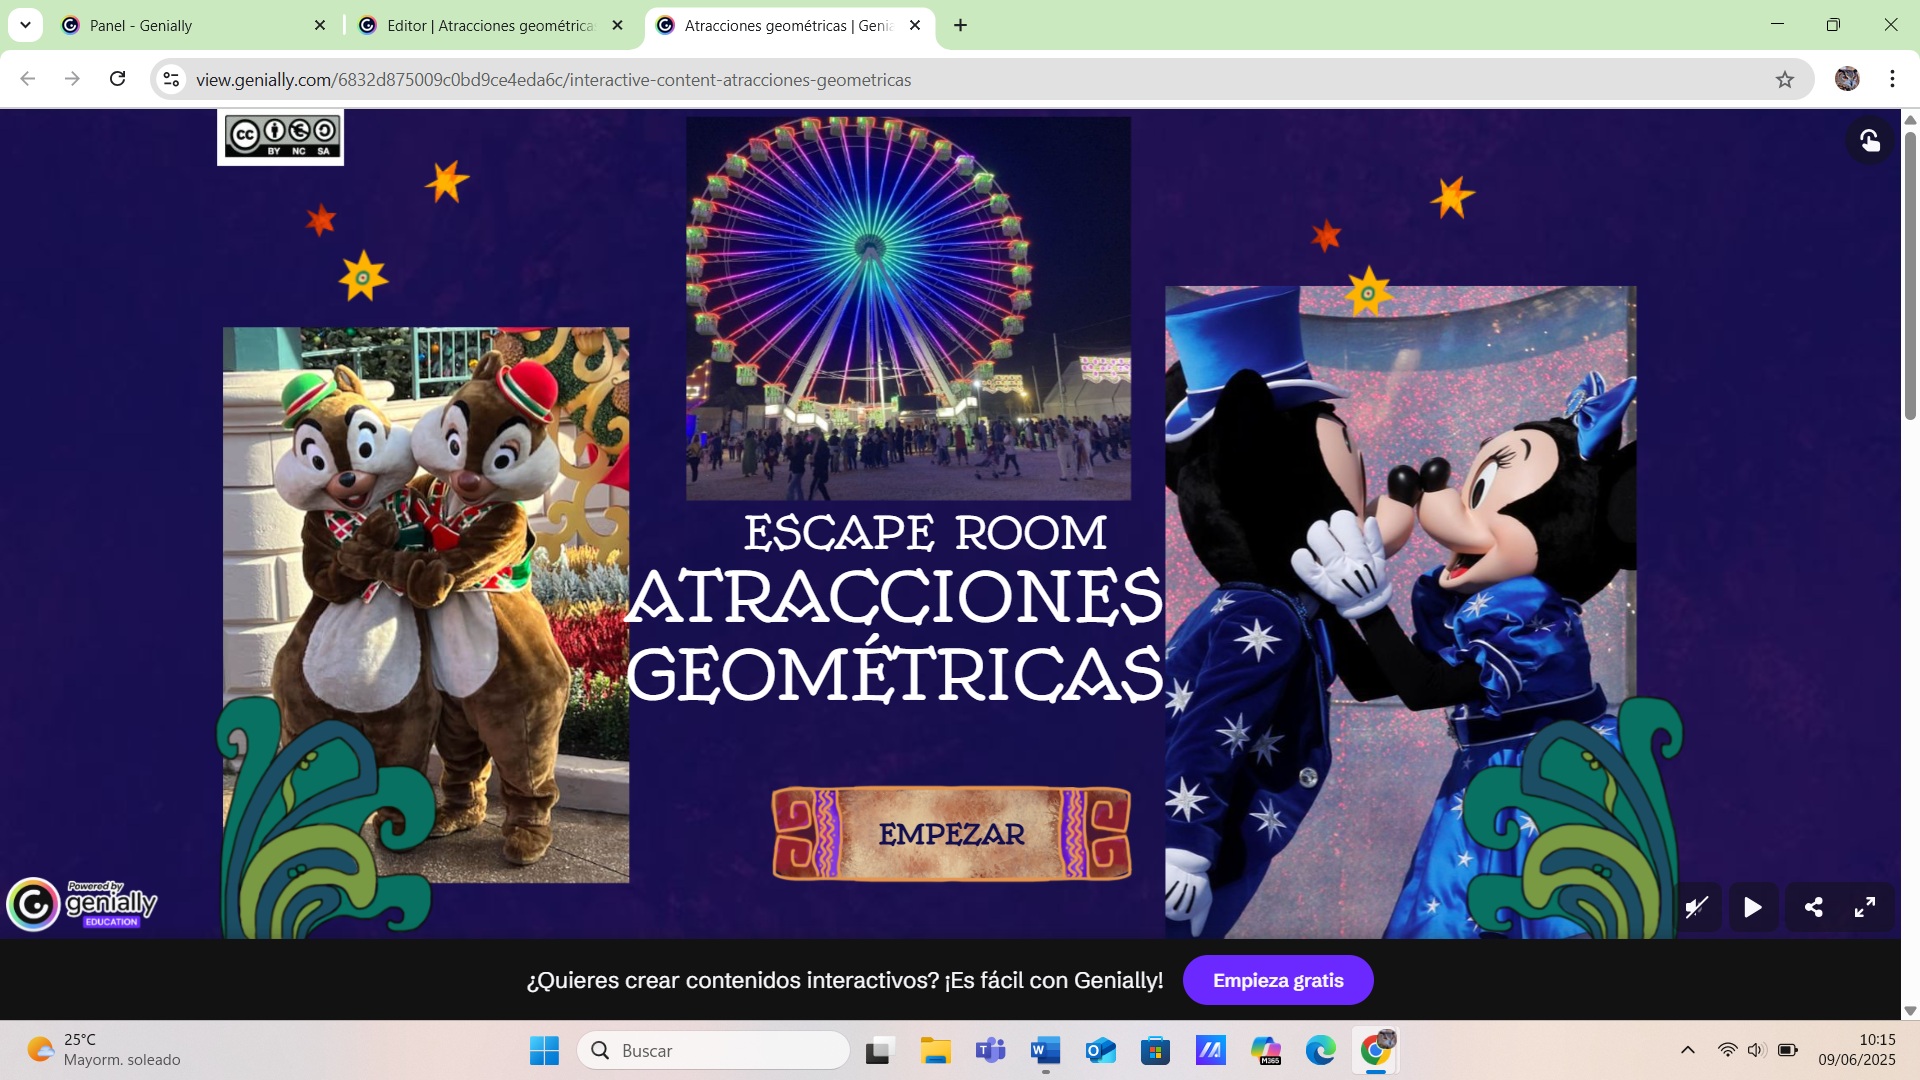Viewport: 1920px width, 1080px height.
Task: Close the Panel - Genially tab
Action: 320,25
